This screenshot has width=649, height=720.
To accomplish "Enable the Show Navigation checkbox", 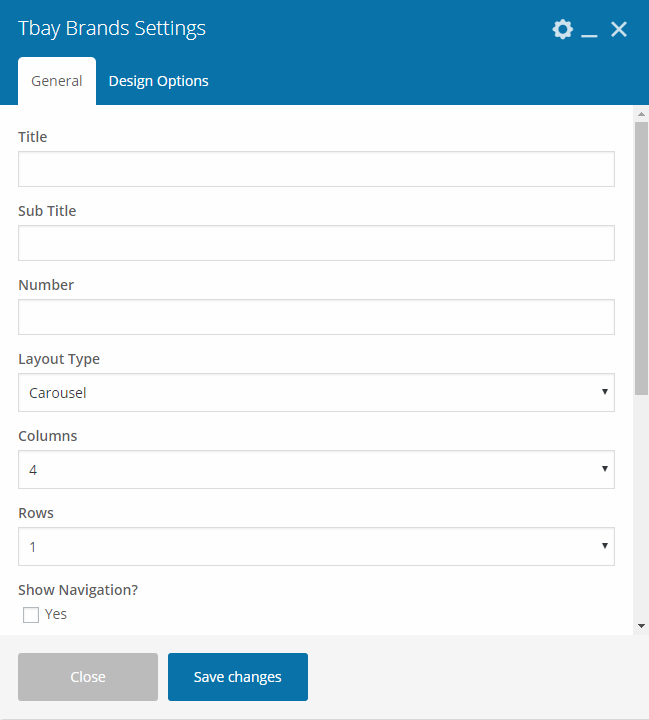I will coord(31,615).
